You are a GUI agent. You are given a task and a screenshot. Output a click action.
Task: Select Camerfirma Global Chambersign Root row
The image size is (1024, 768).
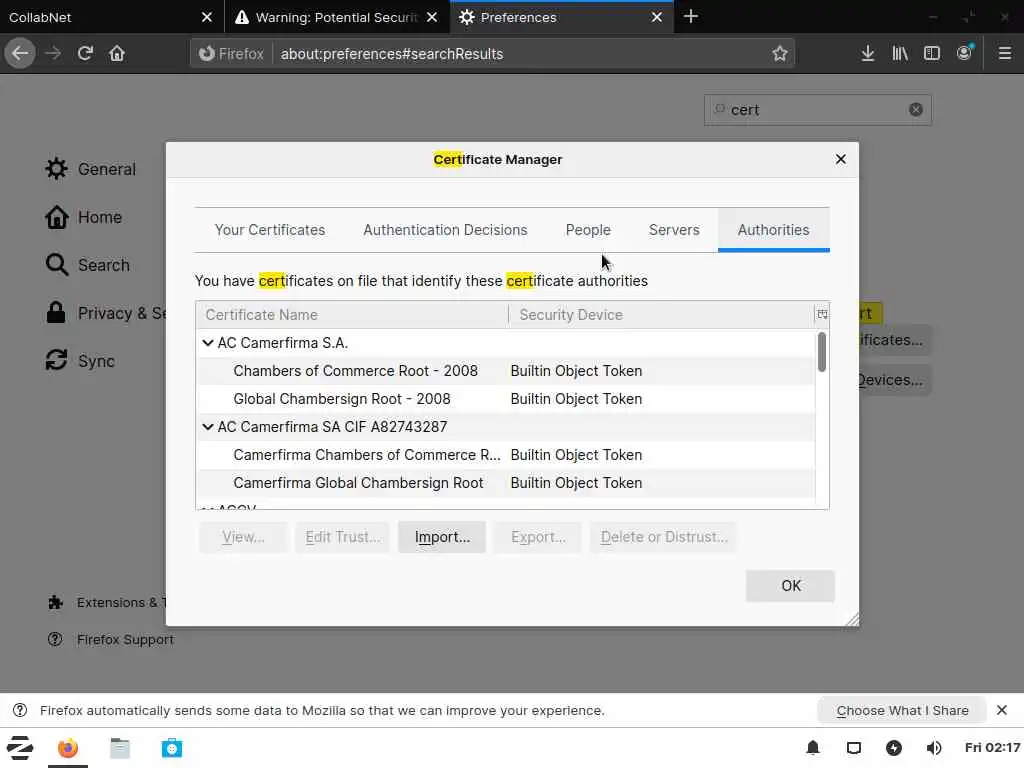pos(505,483)
